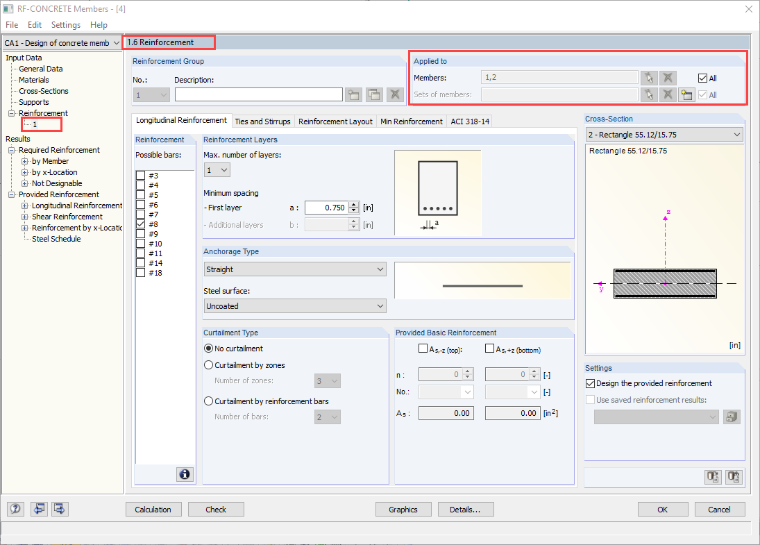Expand the Longitudinal Reinforcement tree node
The image size is (760, 545).
pos(24,206)
